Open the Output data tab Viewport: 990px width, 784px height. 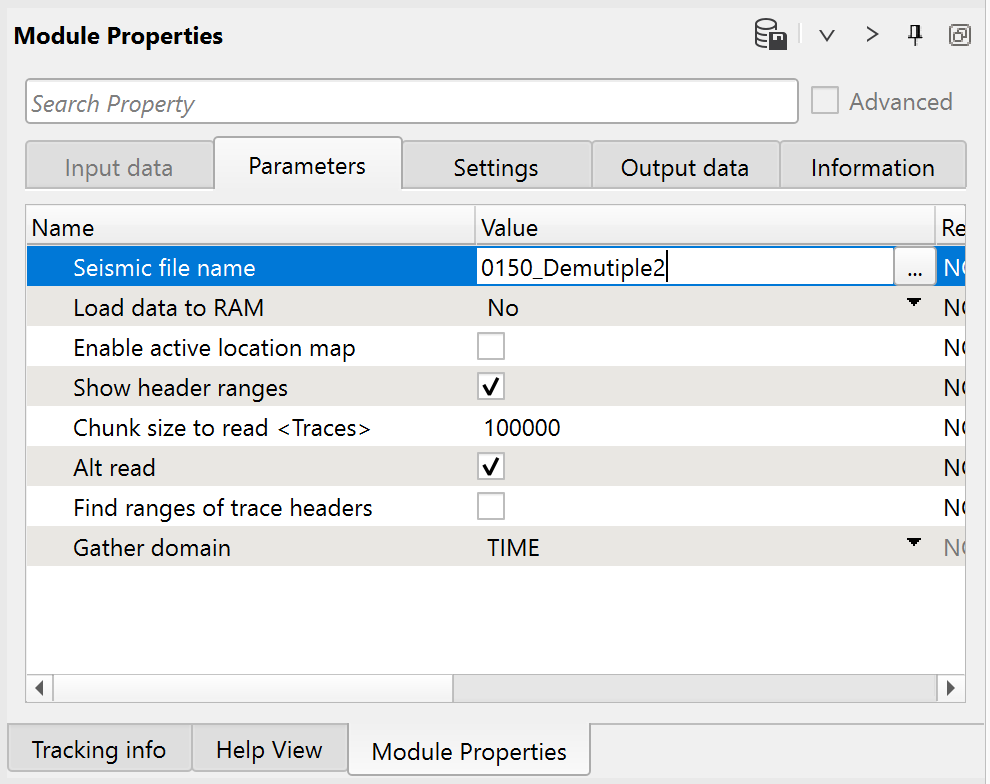[x=685, y=167]
